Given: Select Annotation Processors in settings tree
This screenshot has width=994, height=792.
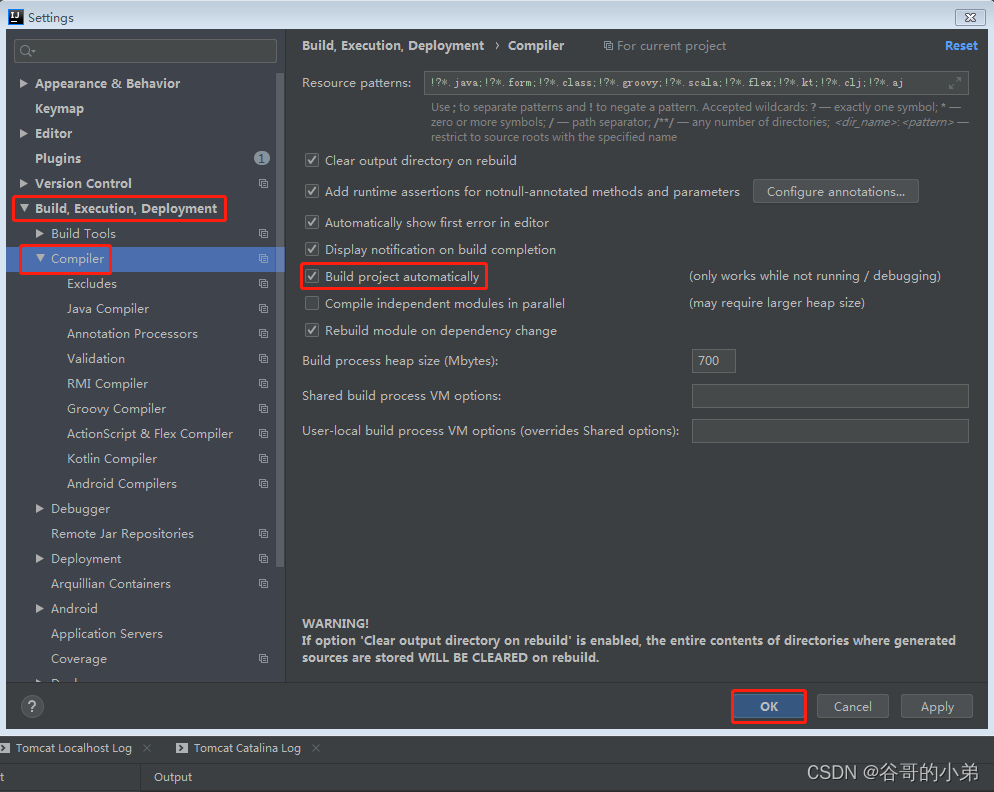Looking at the screenshot, I should (132, 334).
